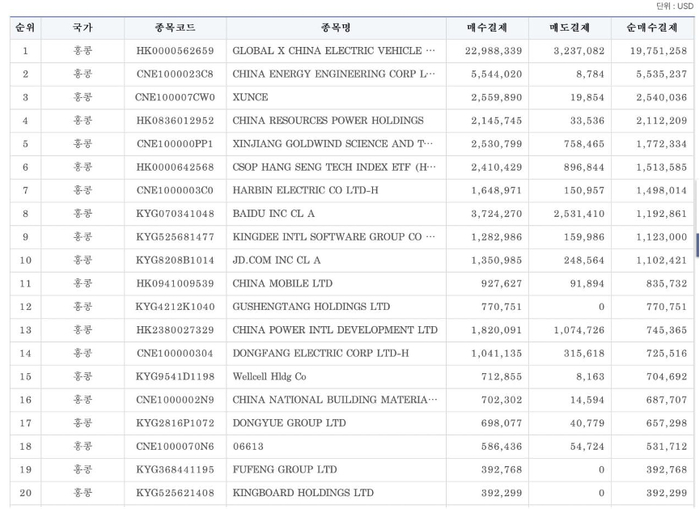
Task: Click net buy value 1,123,000
Action: (662, 237)
